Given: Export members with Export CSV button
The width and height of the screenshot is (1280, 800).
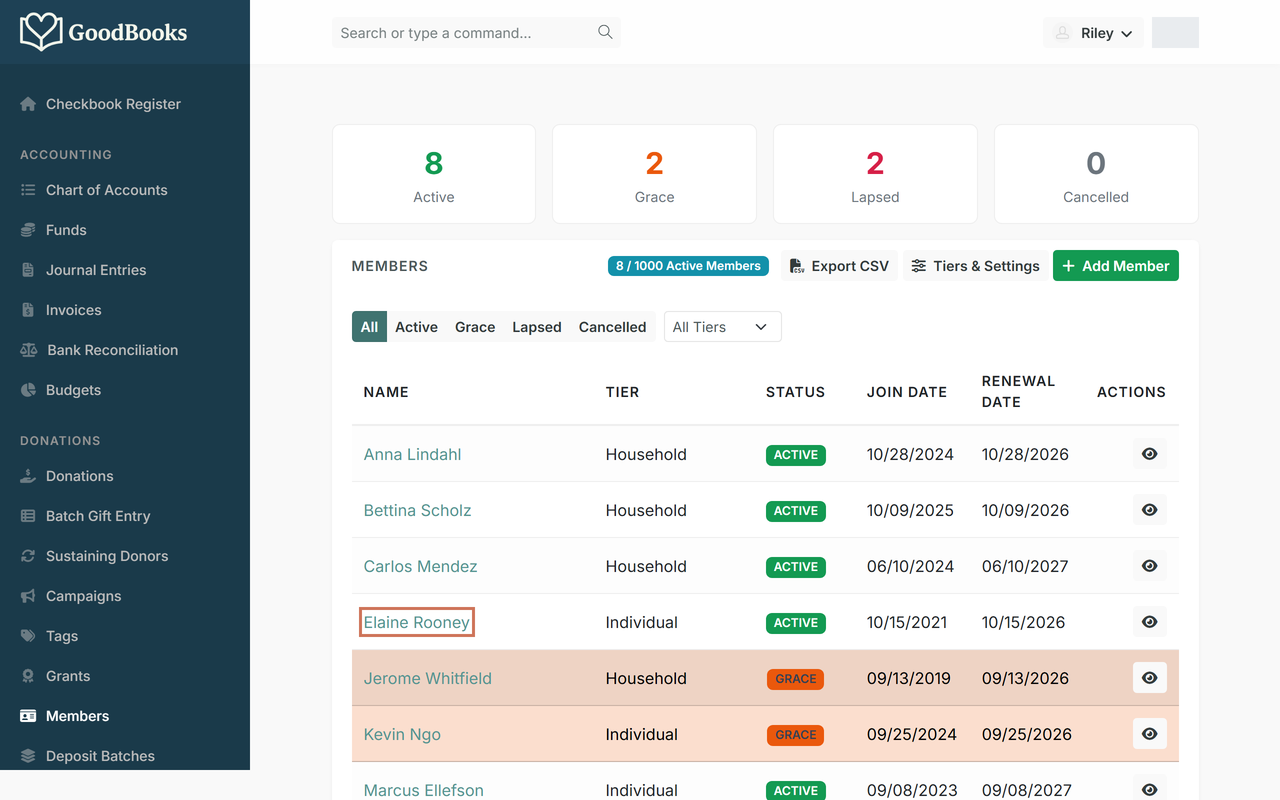Looking at the screenshot, I should pyautogui.click(x=839, y=266).
